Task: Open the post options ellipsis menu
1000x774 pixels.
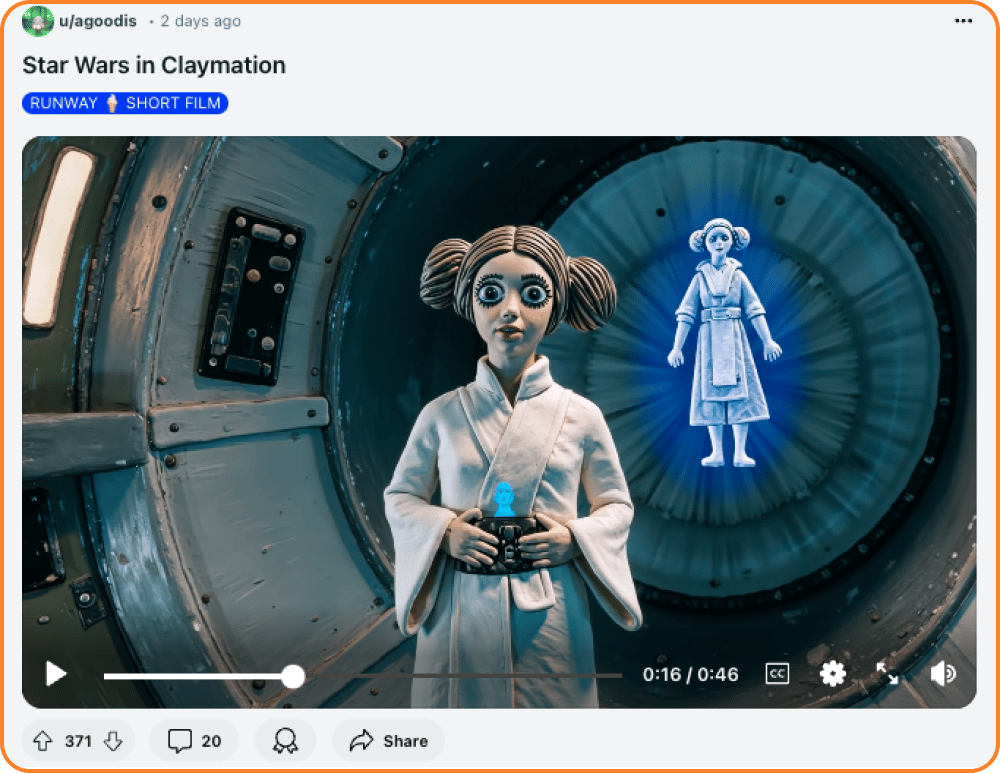Action: [963, 21]
